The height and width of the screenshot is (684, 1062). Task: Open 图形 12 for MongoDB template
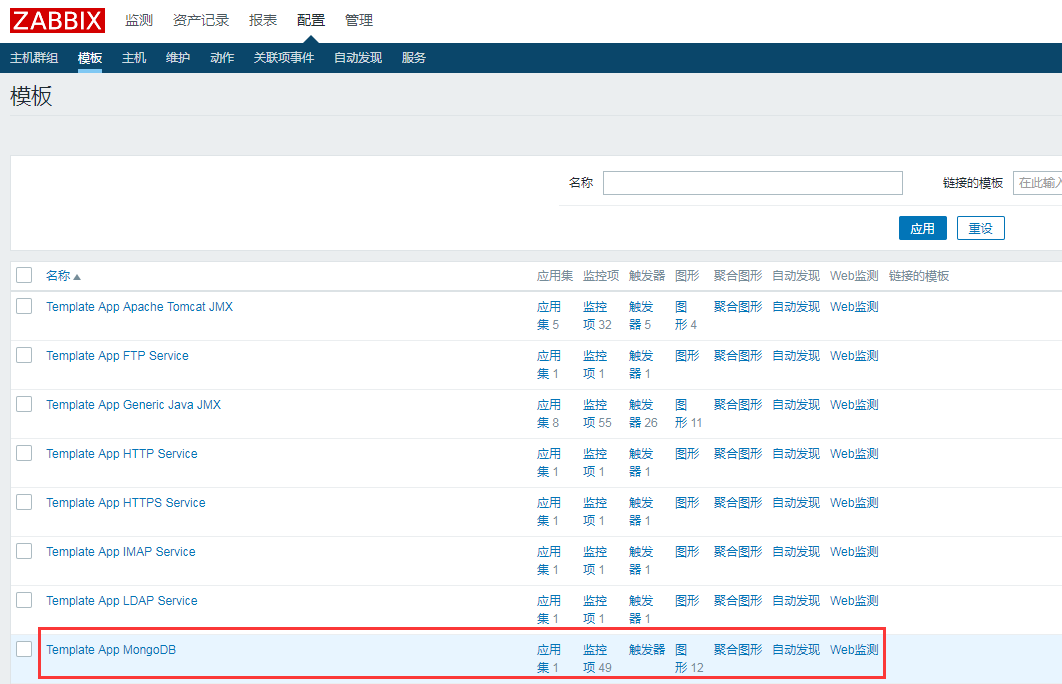(689, 658)
